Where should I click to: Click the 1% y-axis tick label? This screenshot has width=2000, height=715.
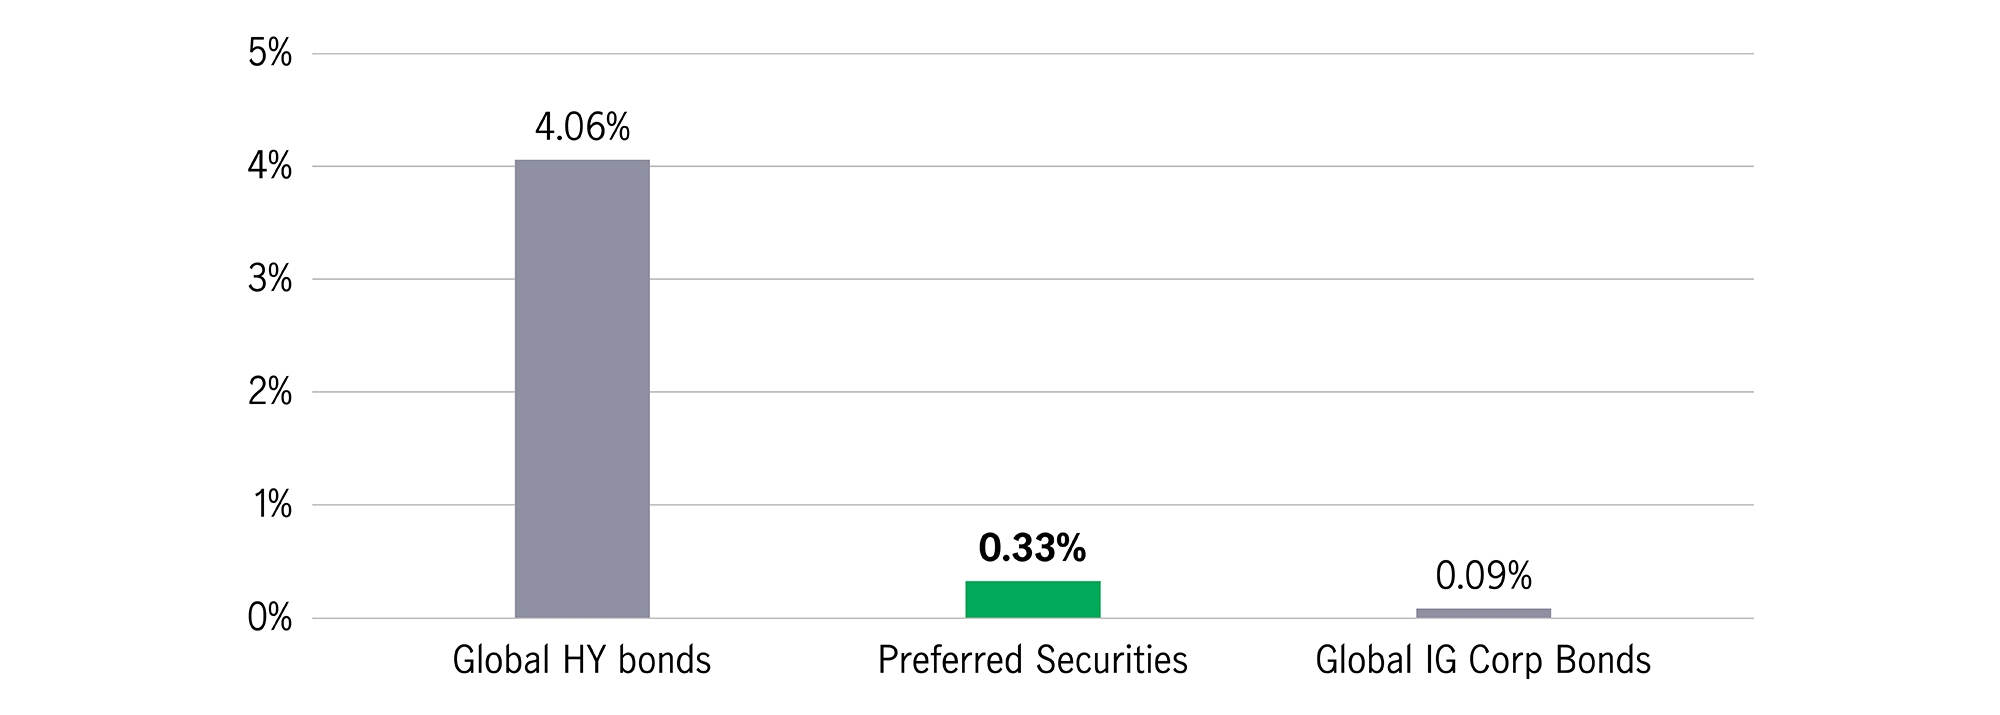click(272, 505)
